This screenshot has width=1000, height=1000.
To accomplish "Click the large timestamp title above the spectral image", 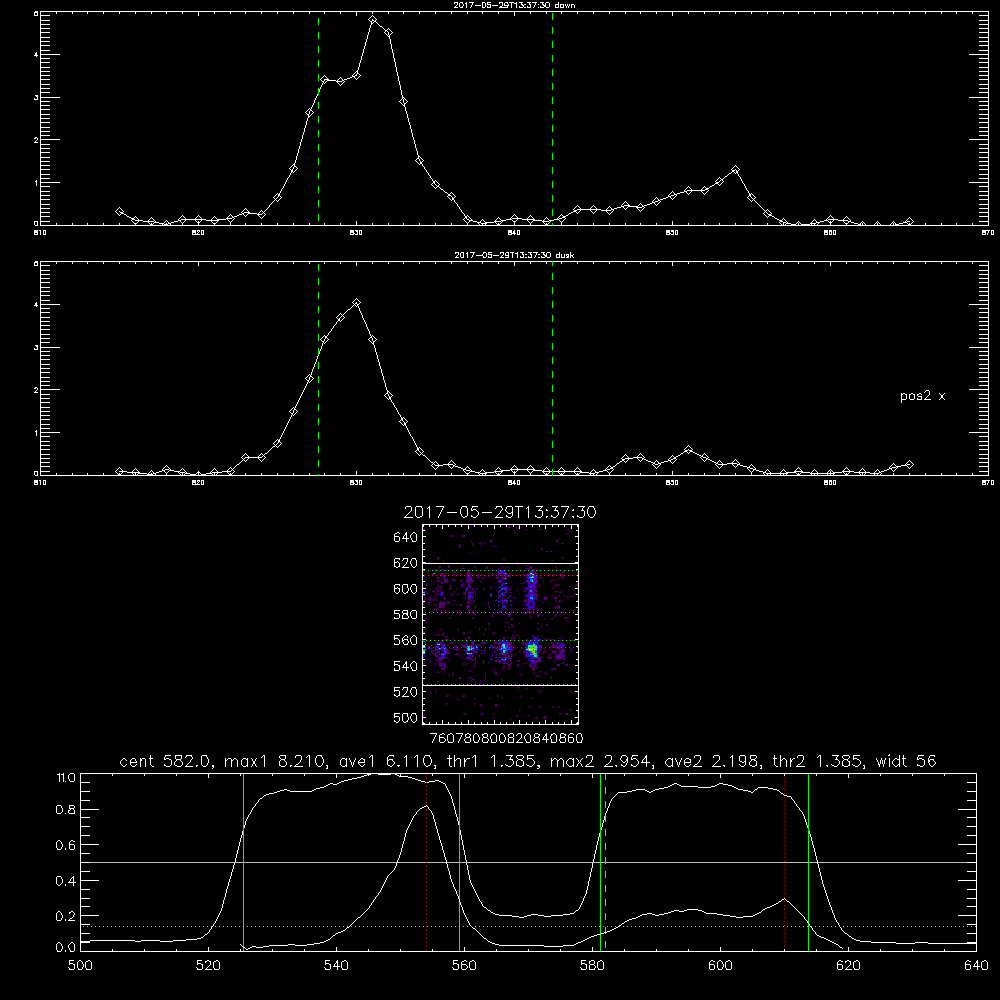I will (x=500, y=512).
